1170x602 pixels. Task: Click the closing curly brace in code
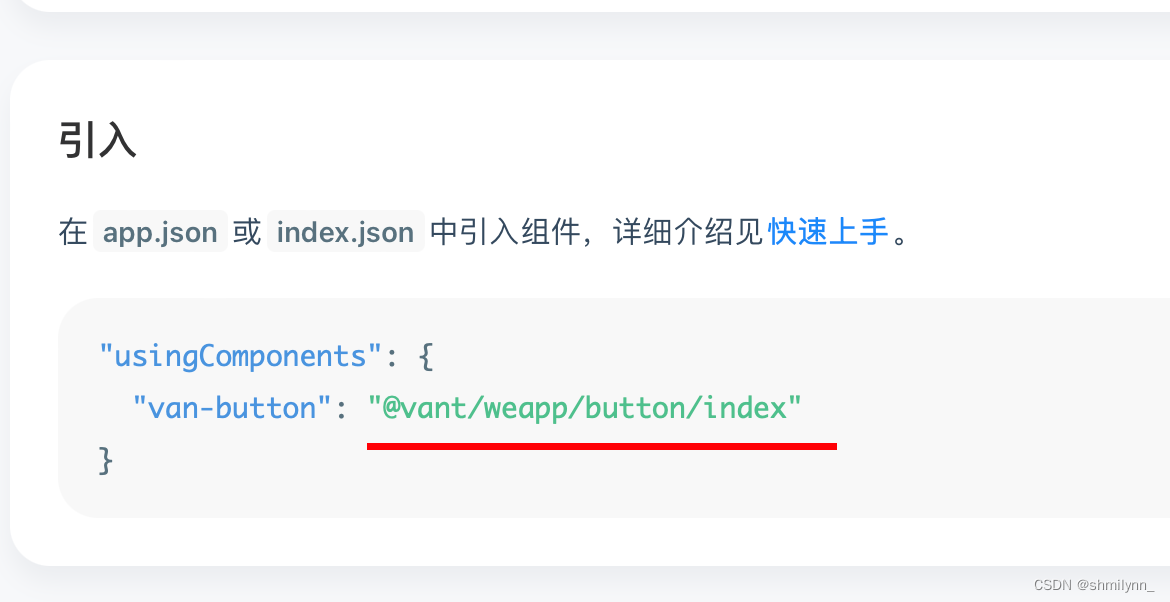[x=106, y=461]
